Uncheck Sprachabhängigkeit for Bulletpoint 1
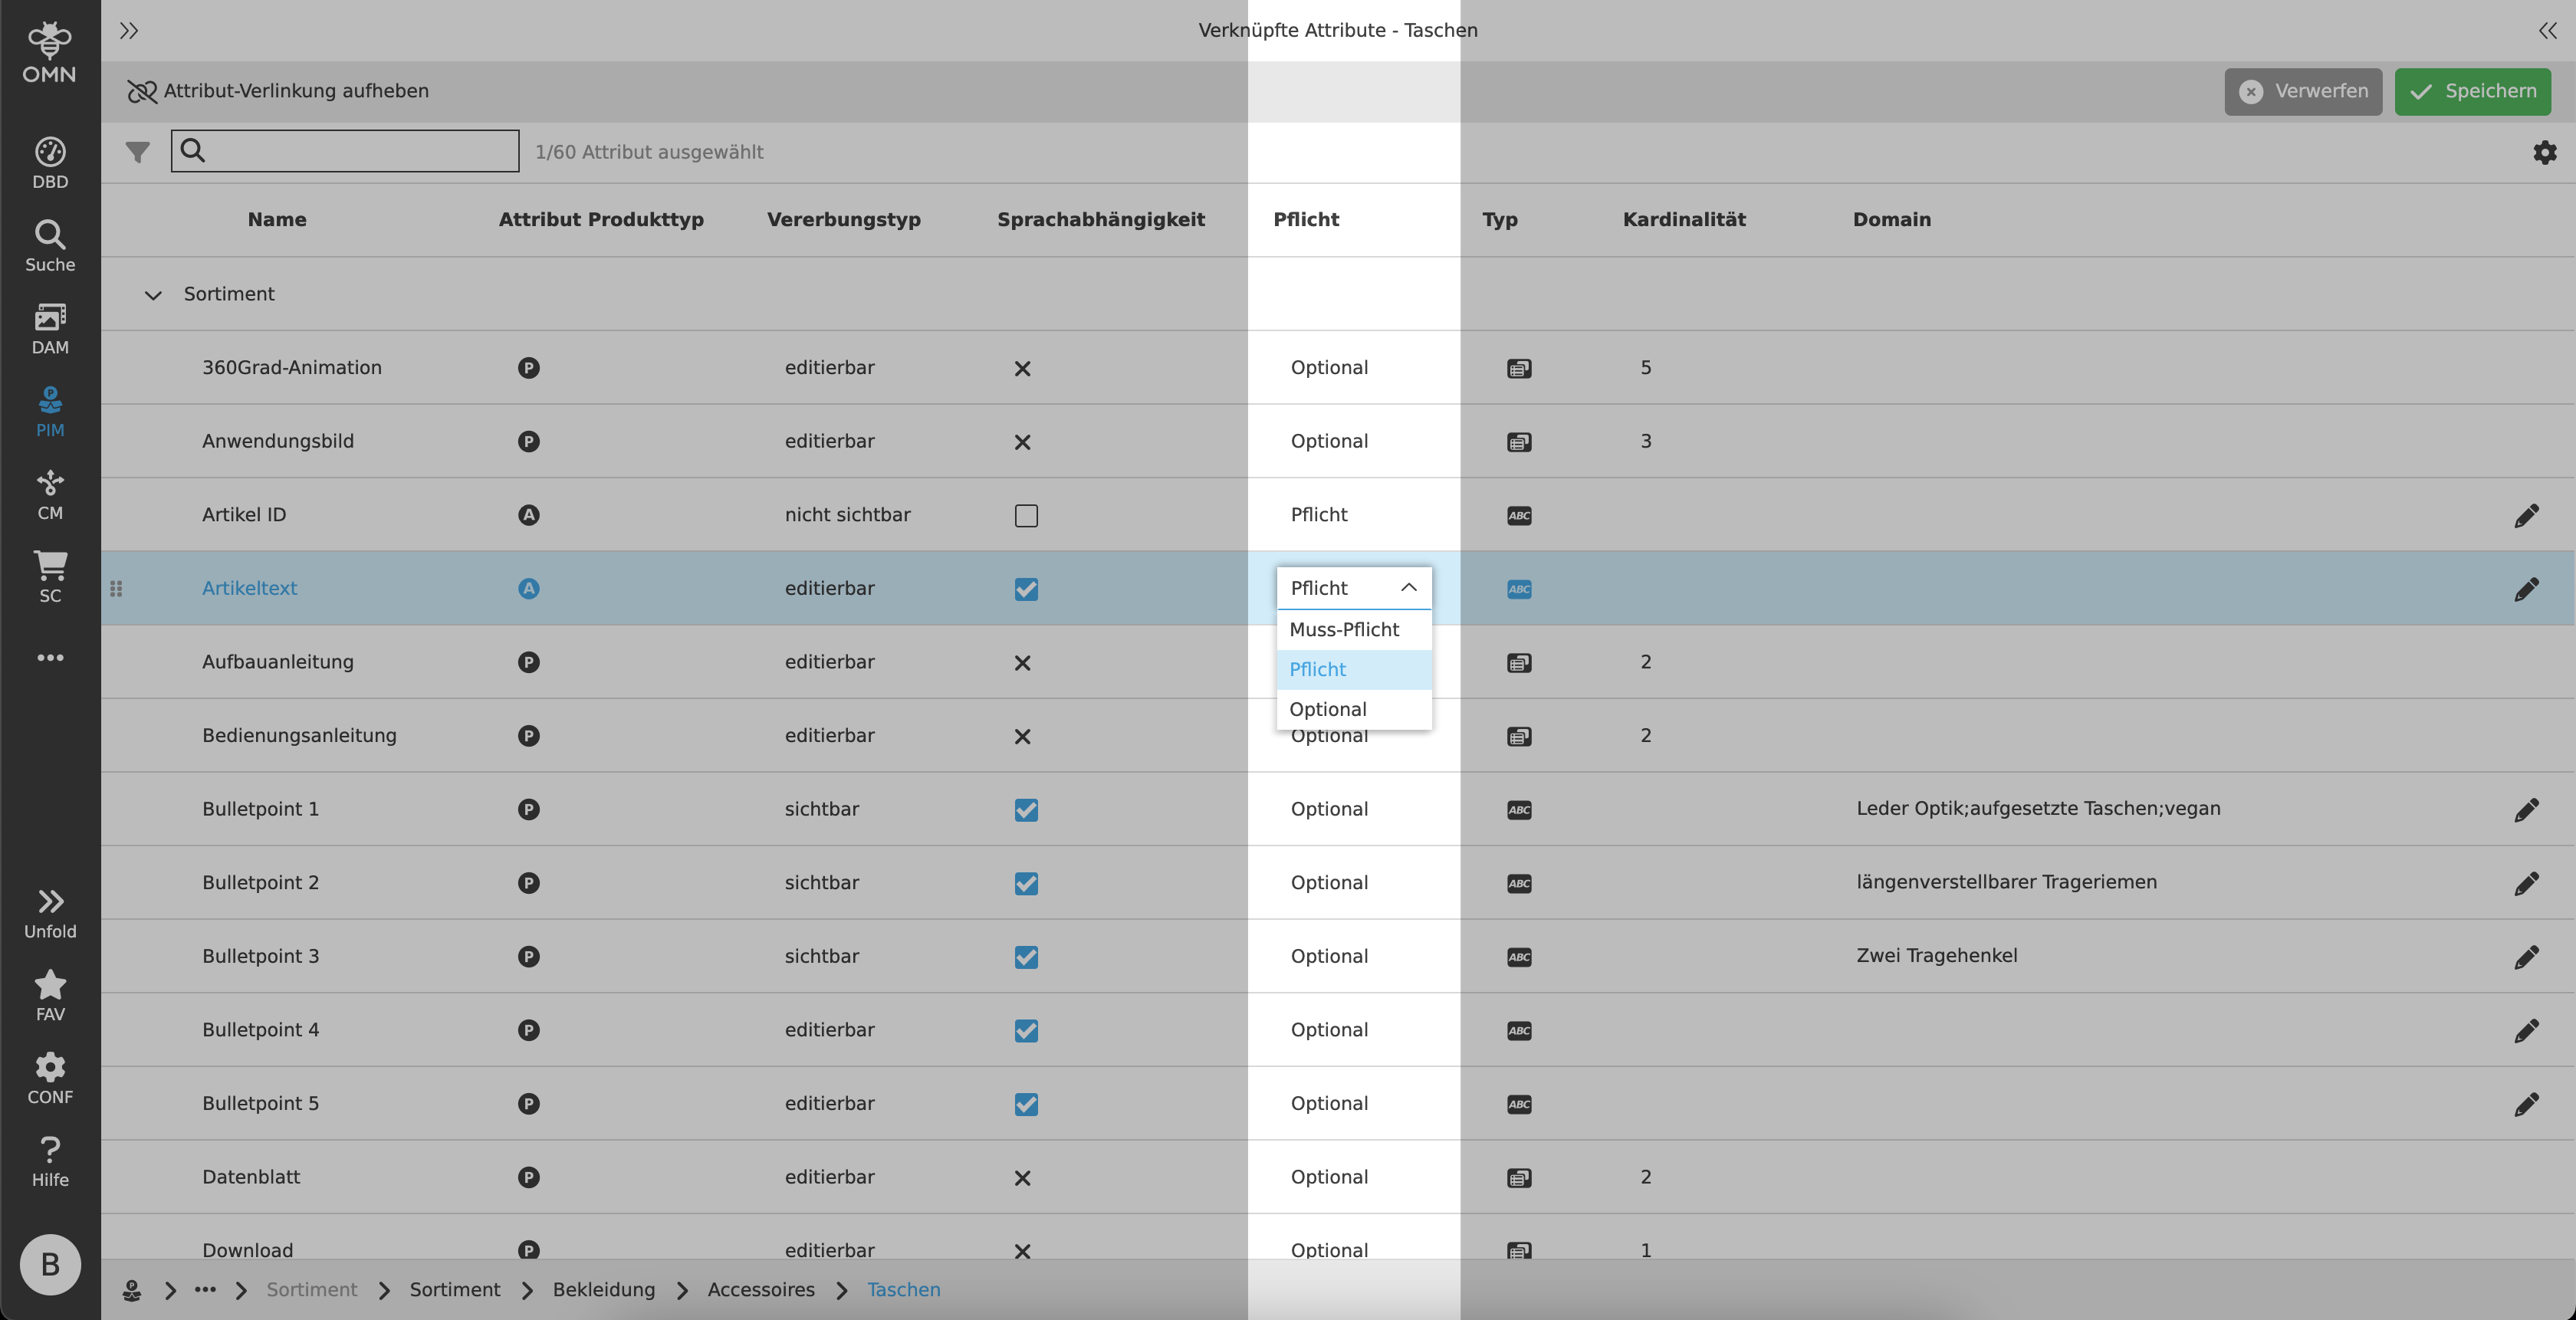Viewport: 2576px width, 1320px height. (x=1026, y=810)
